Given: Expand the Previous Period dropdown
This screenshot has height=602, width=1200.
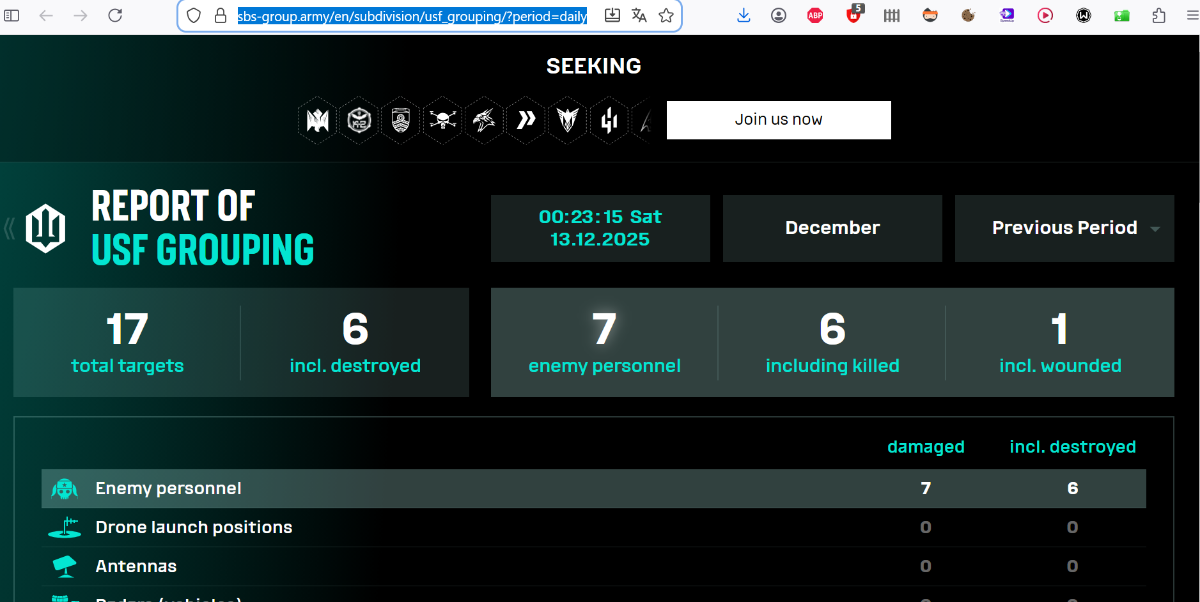Looking at the screenshot, I should click(1064, 228).
